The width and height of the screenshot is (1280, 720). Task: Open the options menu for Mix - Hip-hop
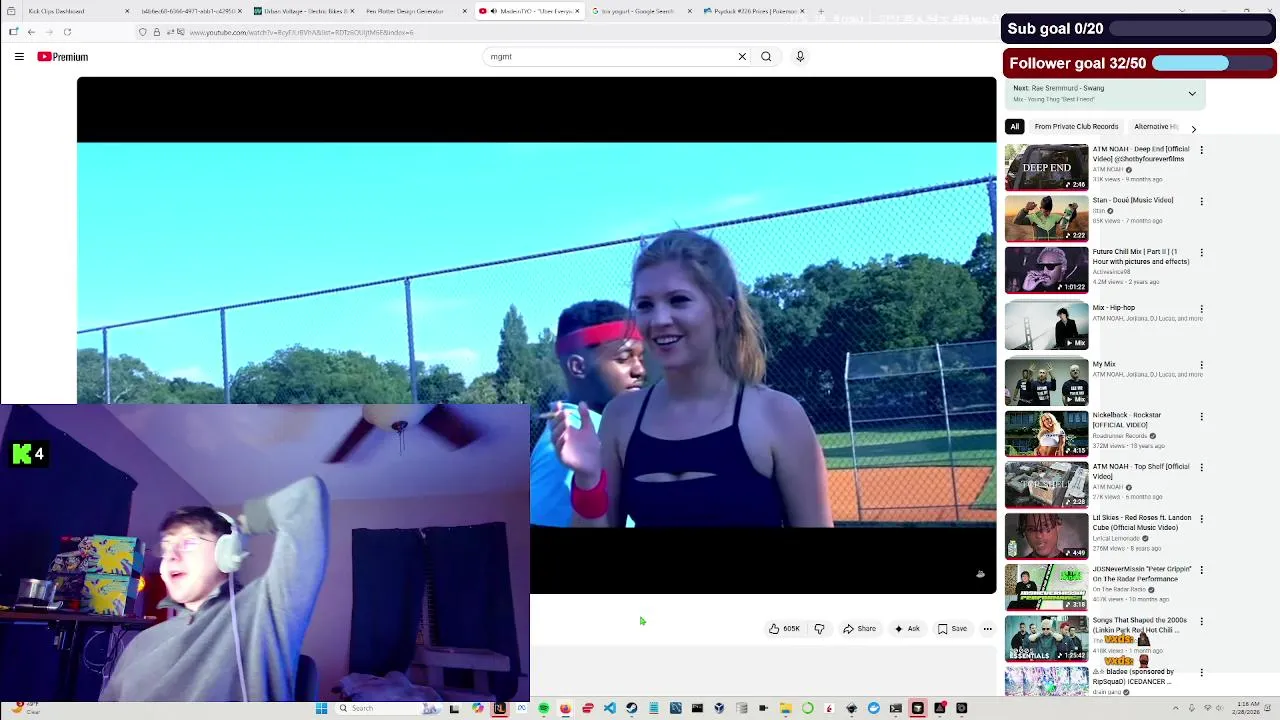[x=1201, y=309]
